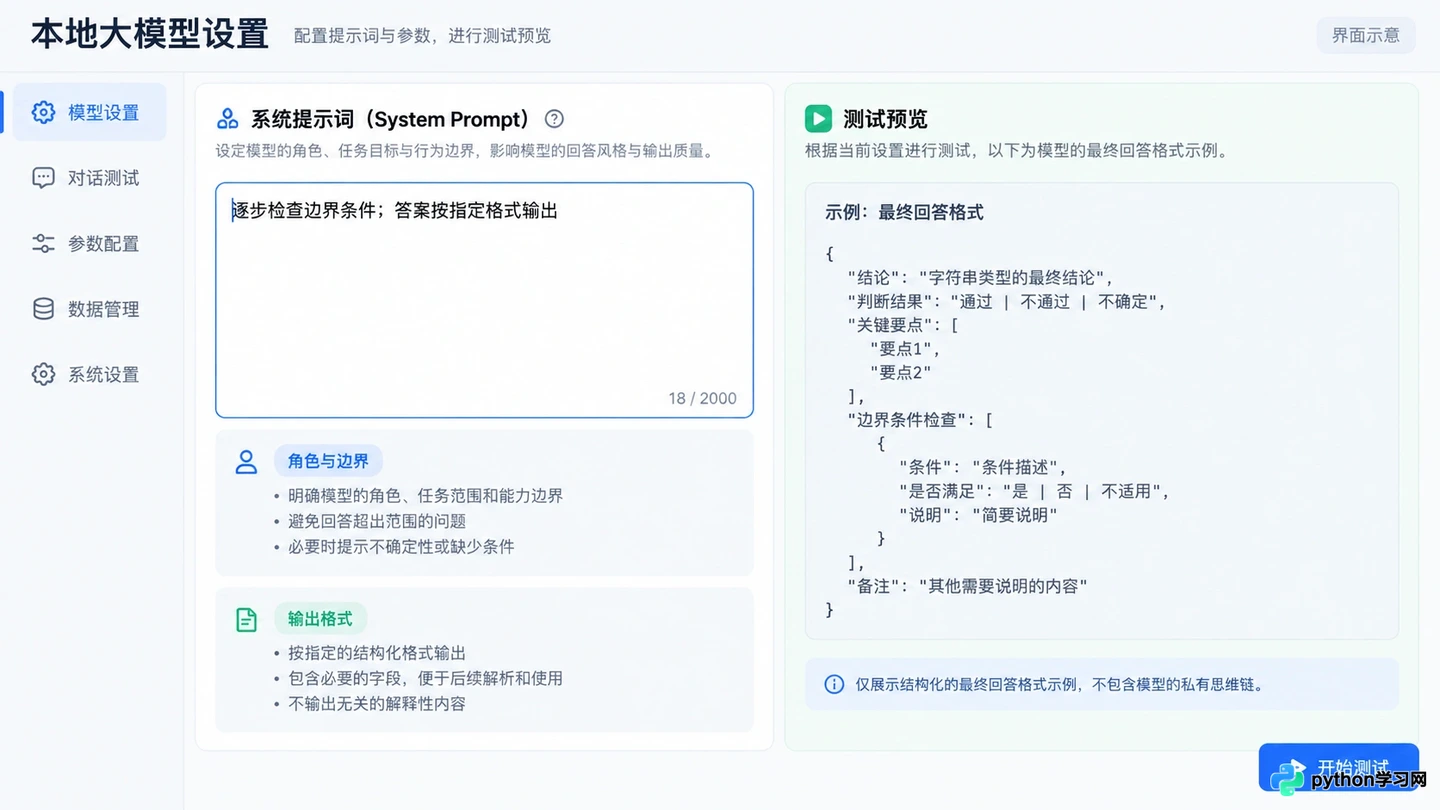
Task: Click the 系统设置 gear icon
Action: point(43,374)
